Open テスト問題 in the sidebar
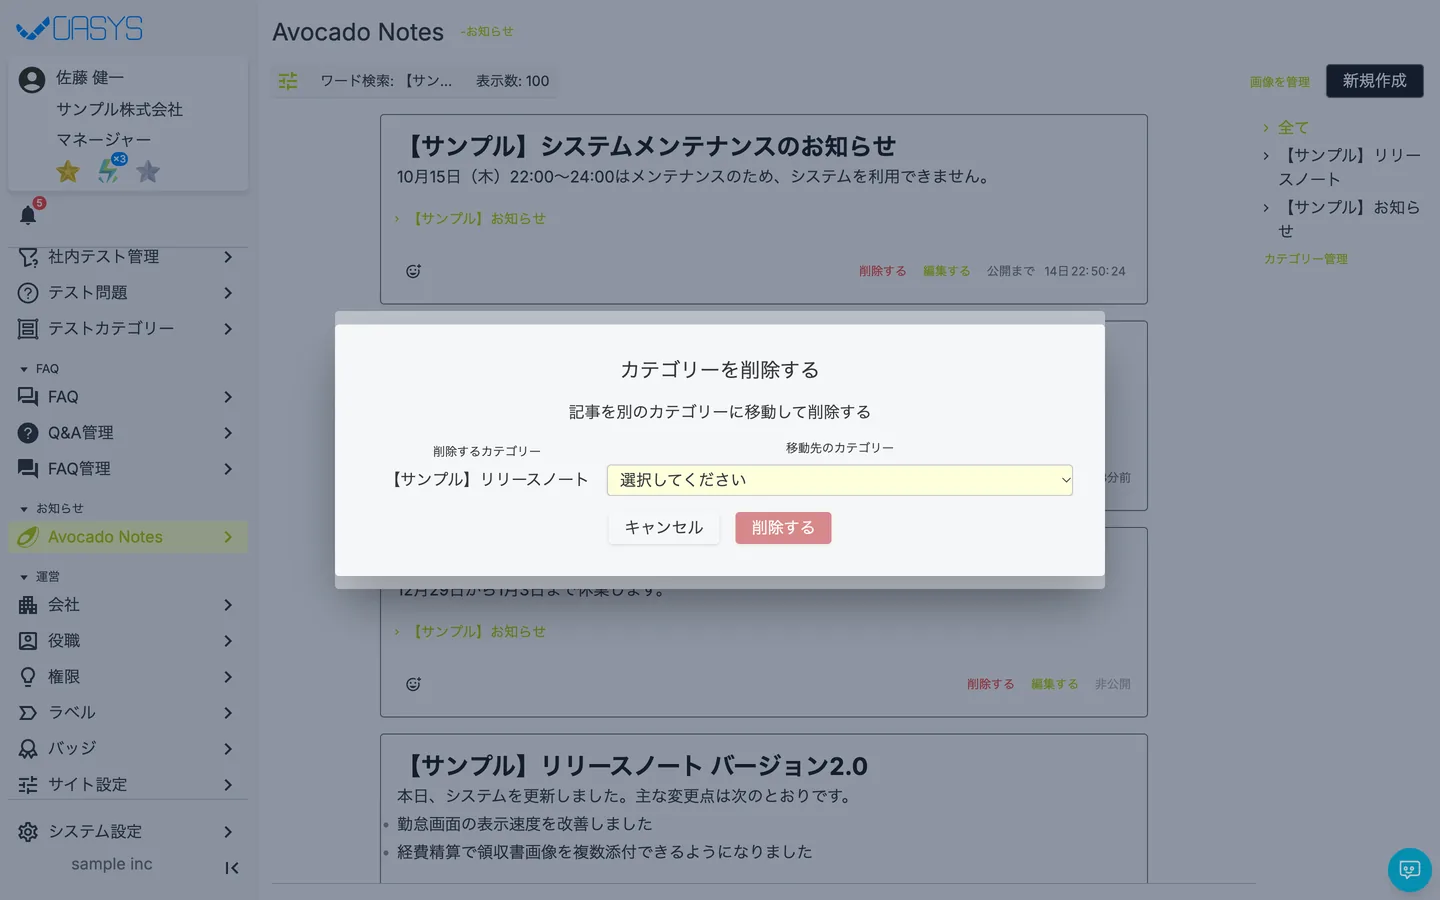This screenshot has width=1440, height=900. click(128, 293)
